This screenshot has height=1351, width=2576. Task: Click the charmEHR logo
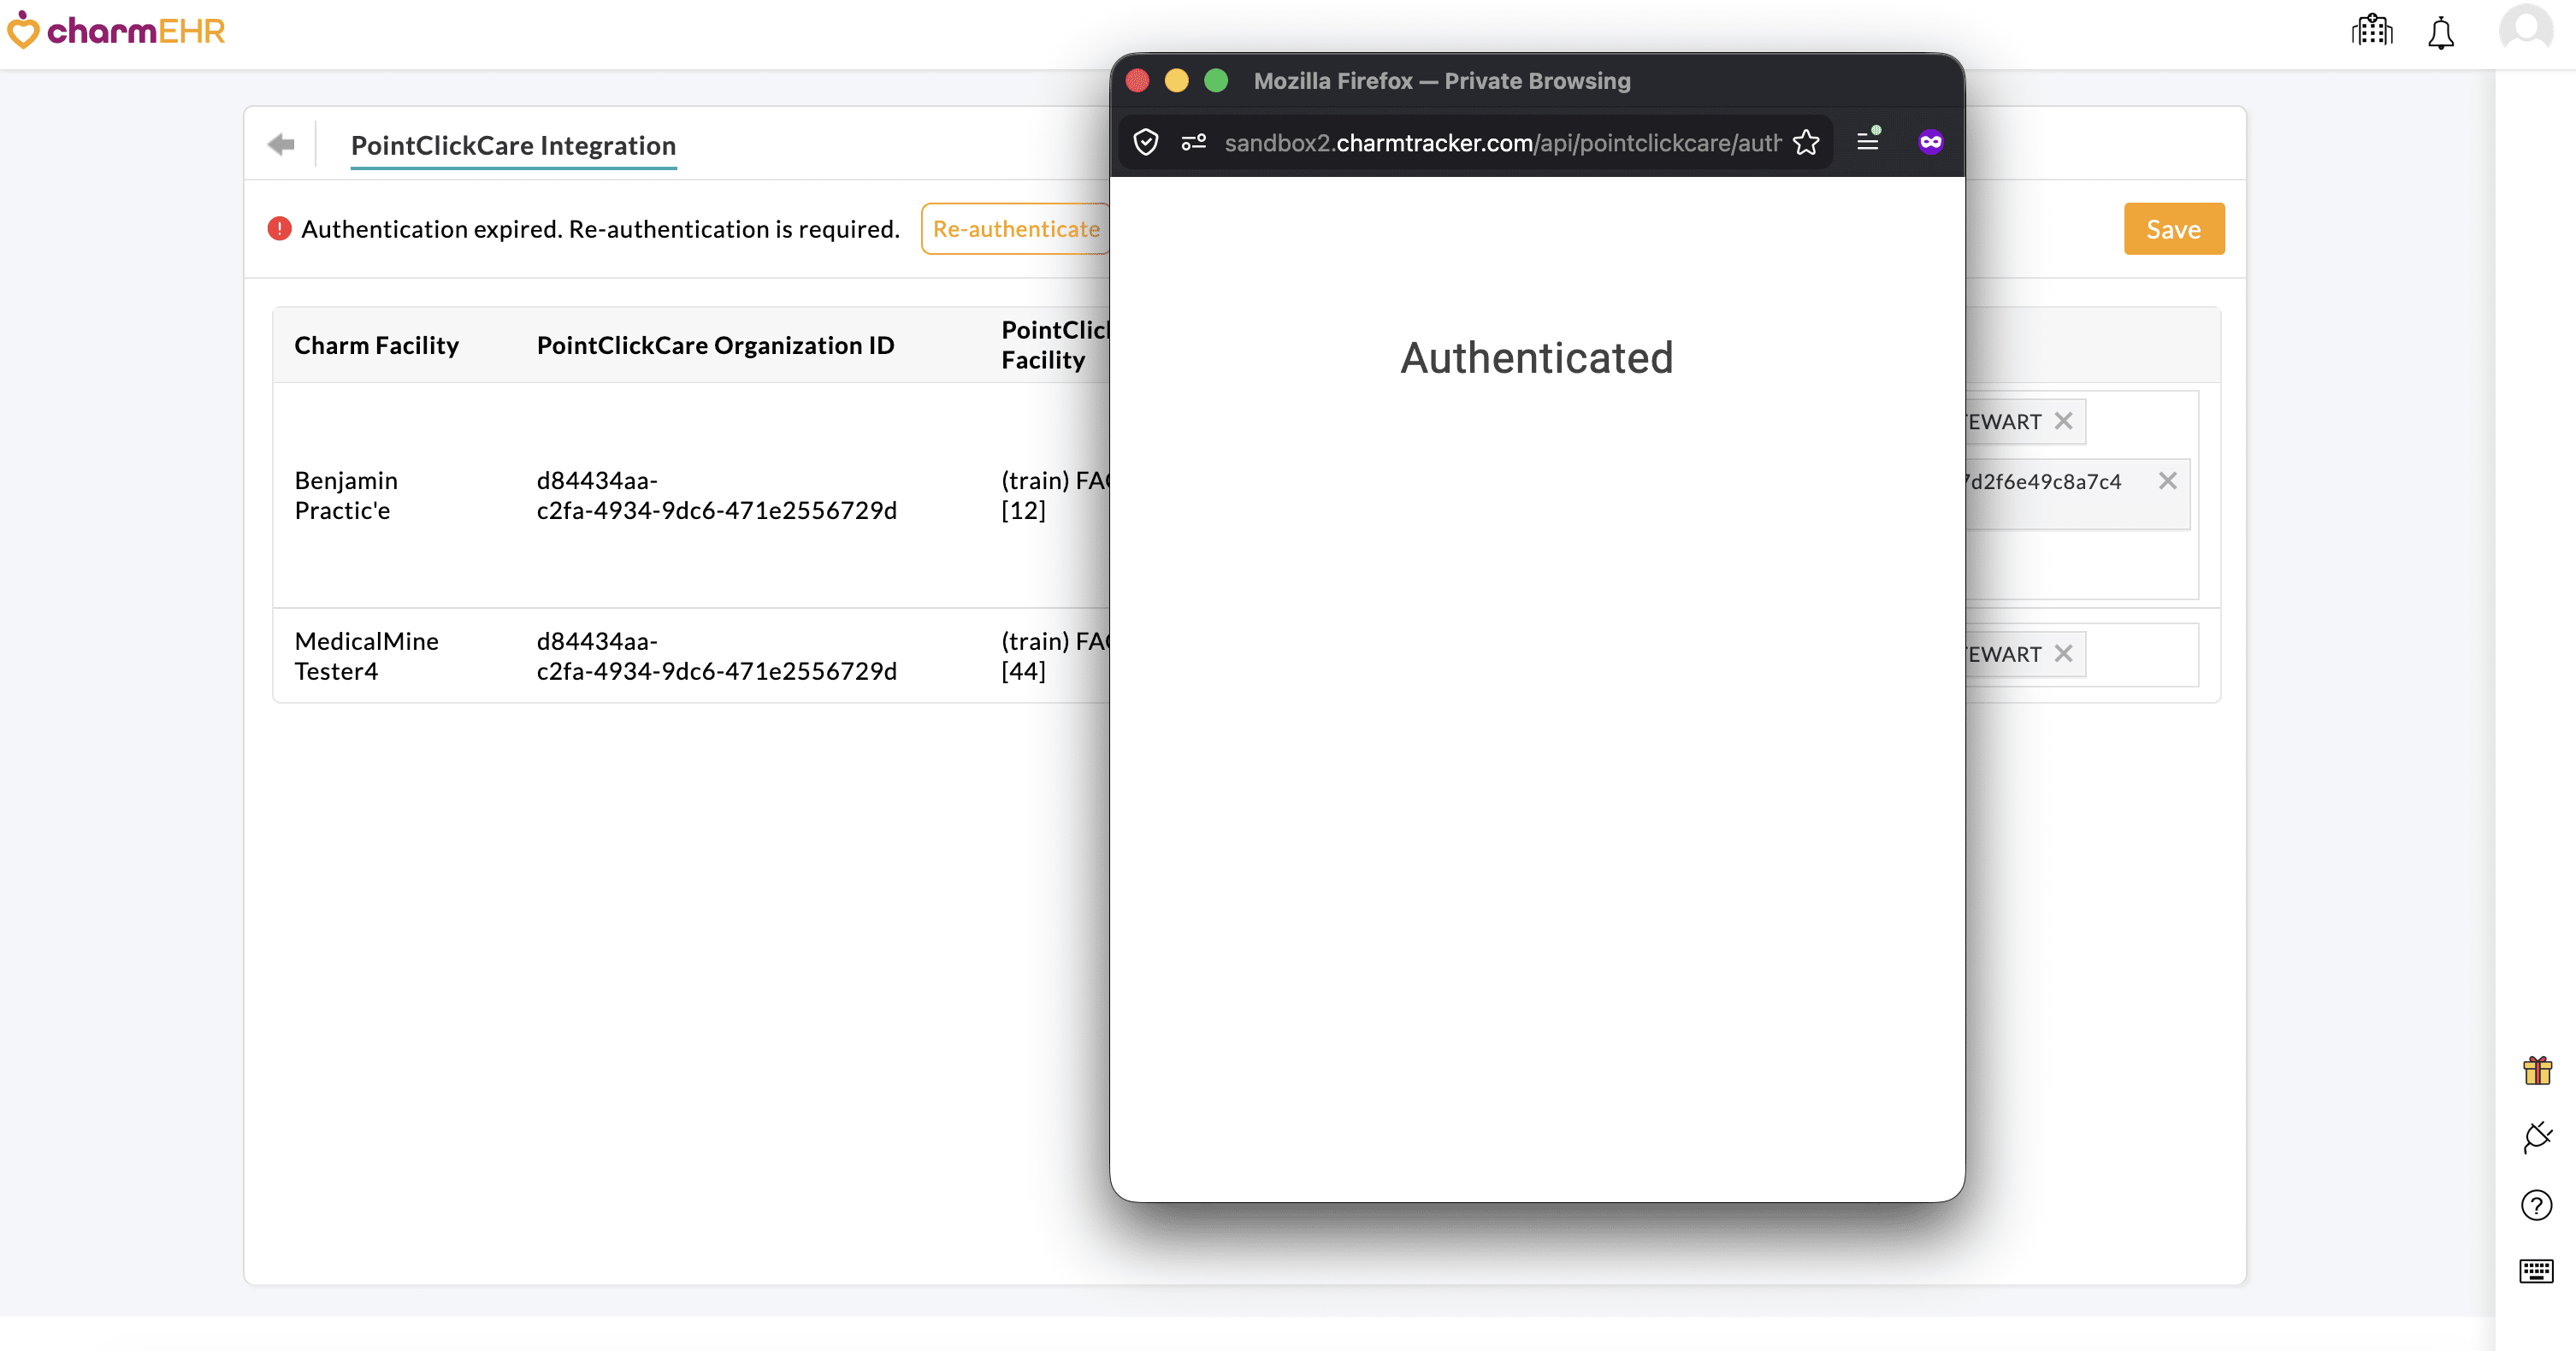point(116,30)
